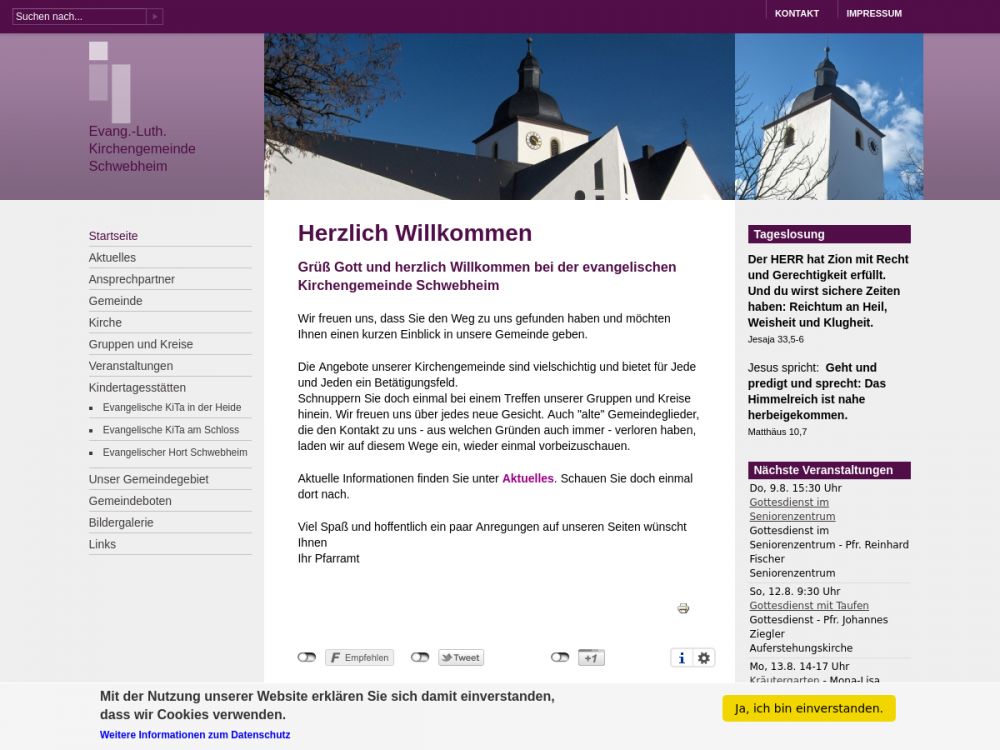This screenshot has height=750, width=1000.
Task: Click the Twitter Tweet button
Action: 461,658
